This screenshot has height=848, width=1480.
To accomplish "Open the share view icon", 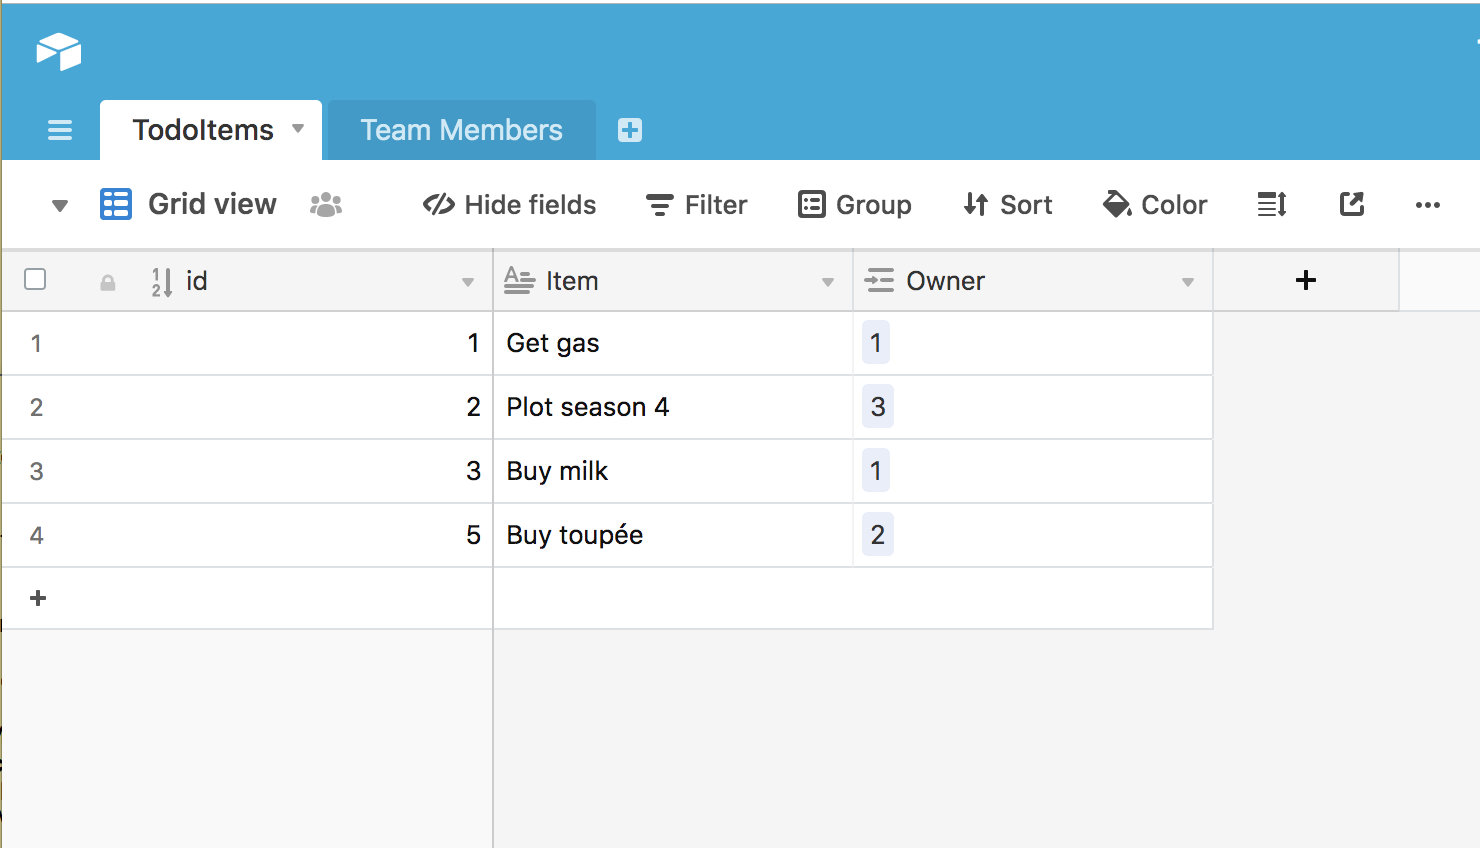I will click(1351, 205).
